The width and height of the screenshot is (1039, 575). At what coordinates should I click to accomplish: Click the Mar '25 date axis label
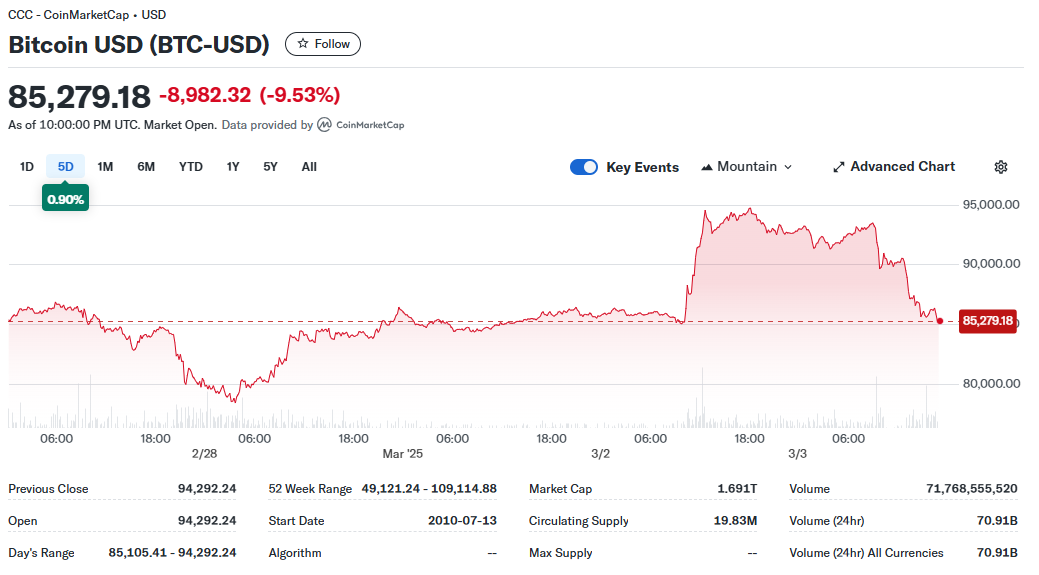402,454
